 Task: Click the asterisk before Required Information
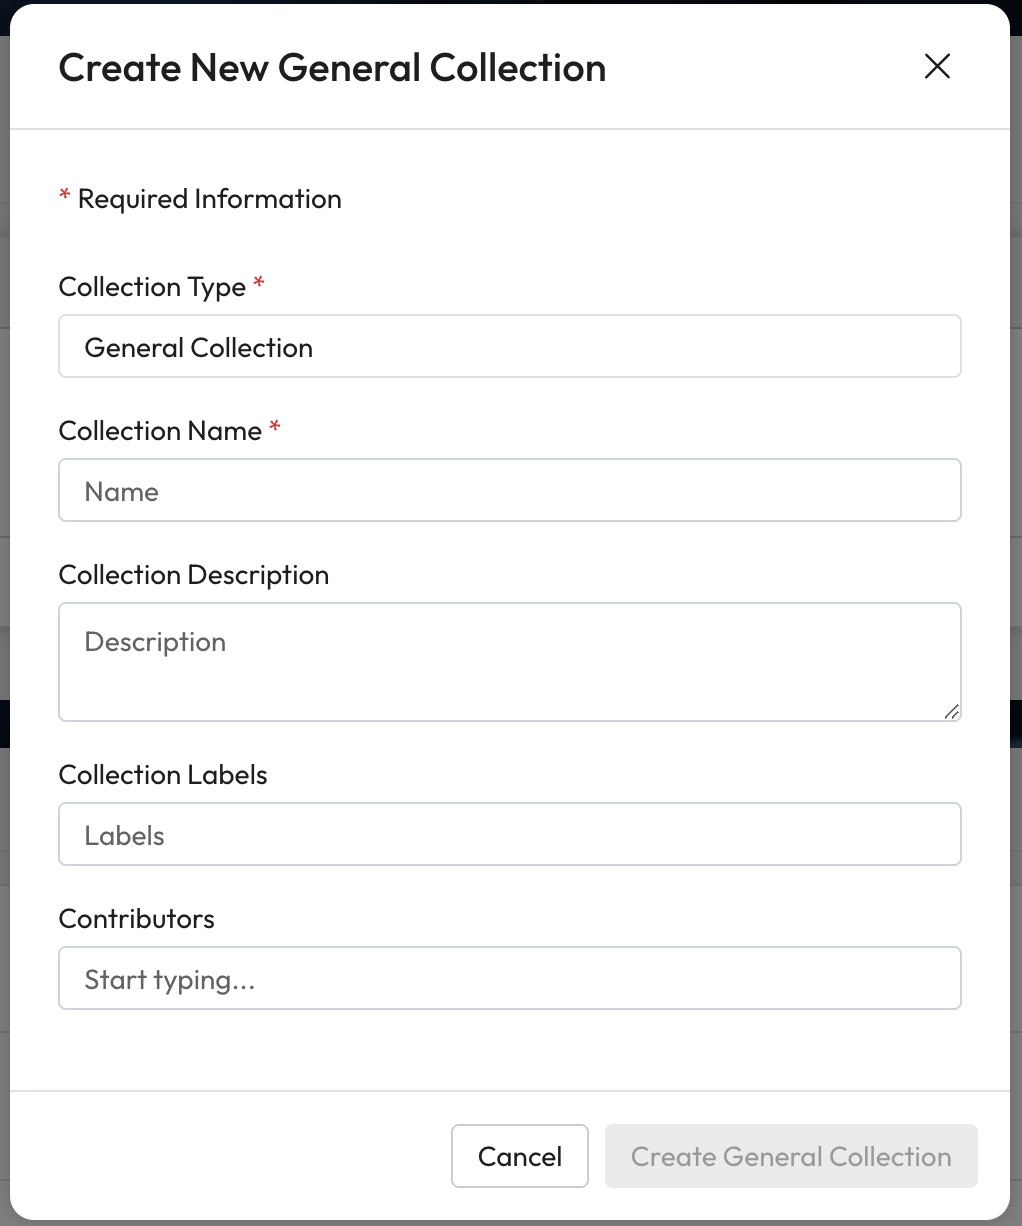[x=65, y=196]
